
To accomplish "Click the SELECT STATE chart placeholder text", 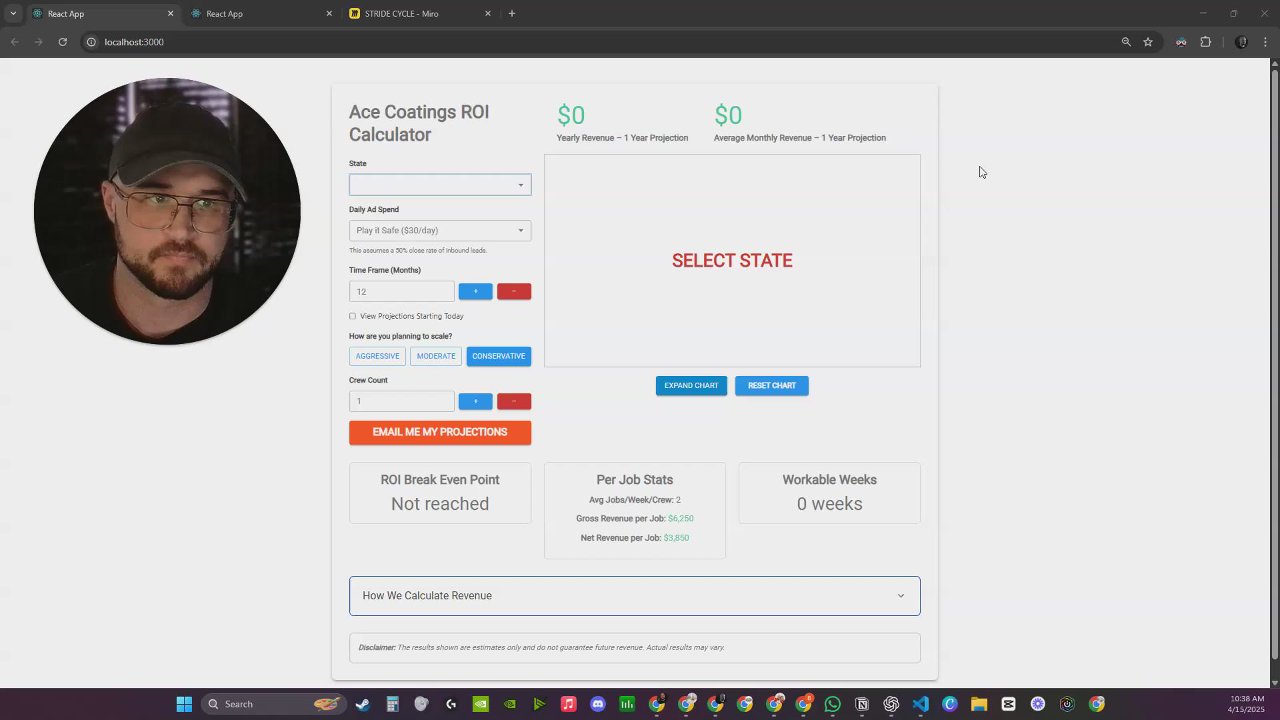I will pos(732,261).
